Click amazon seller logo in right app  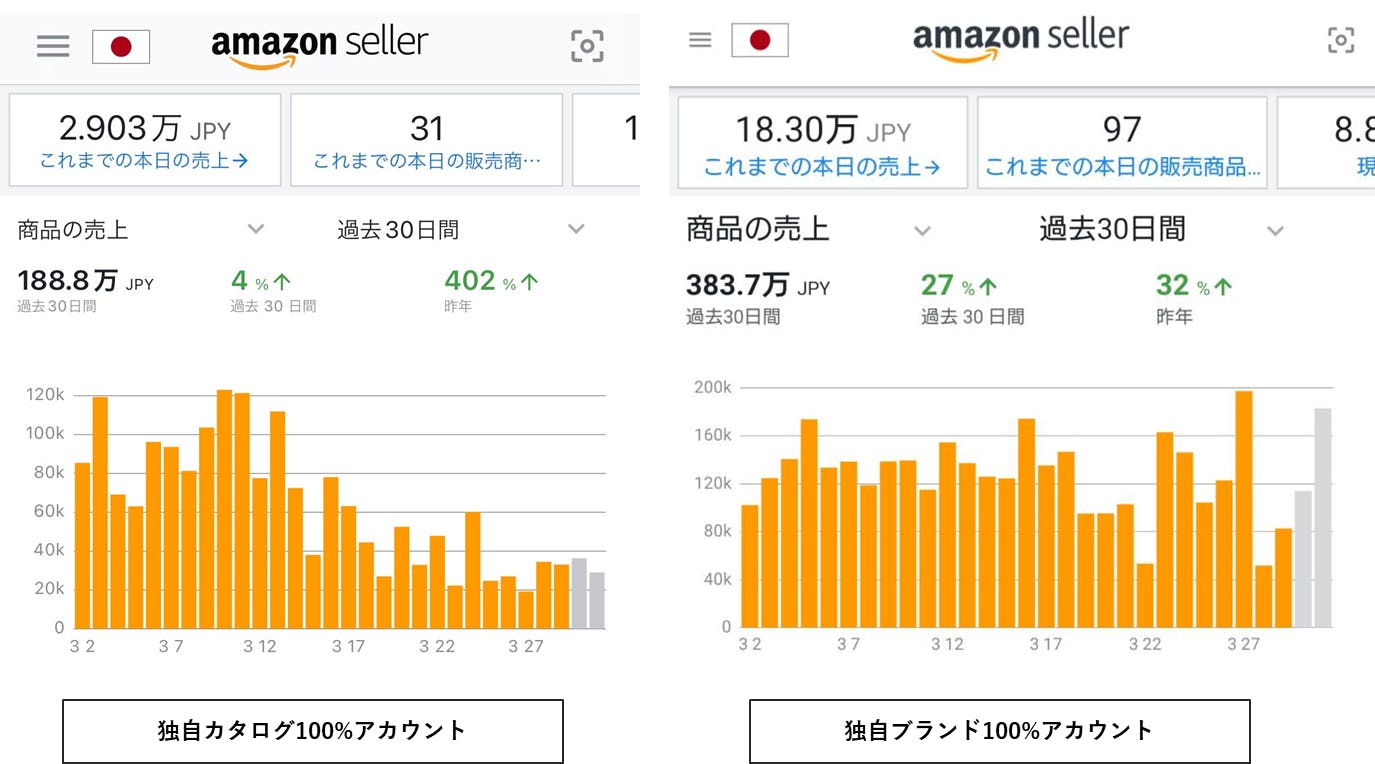point(1020,40)
